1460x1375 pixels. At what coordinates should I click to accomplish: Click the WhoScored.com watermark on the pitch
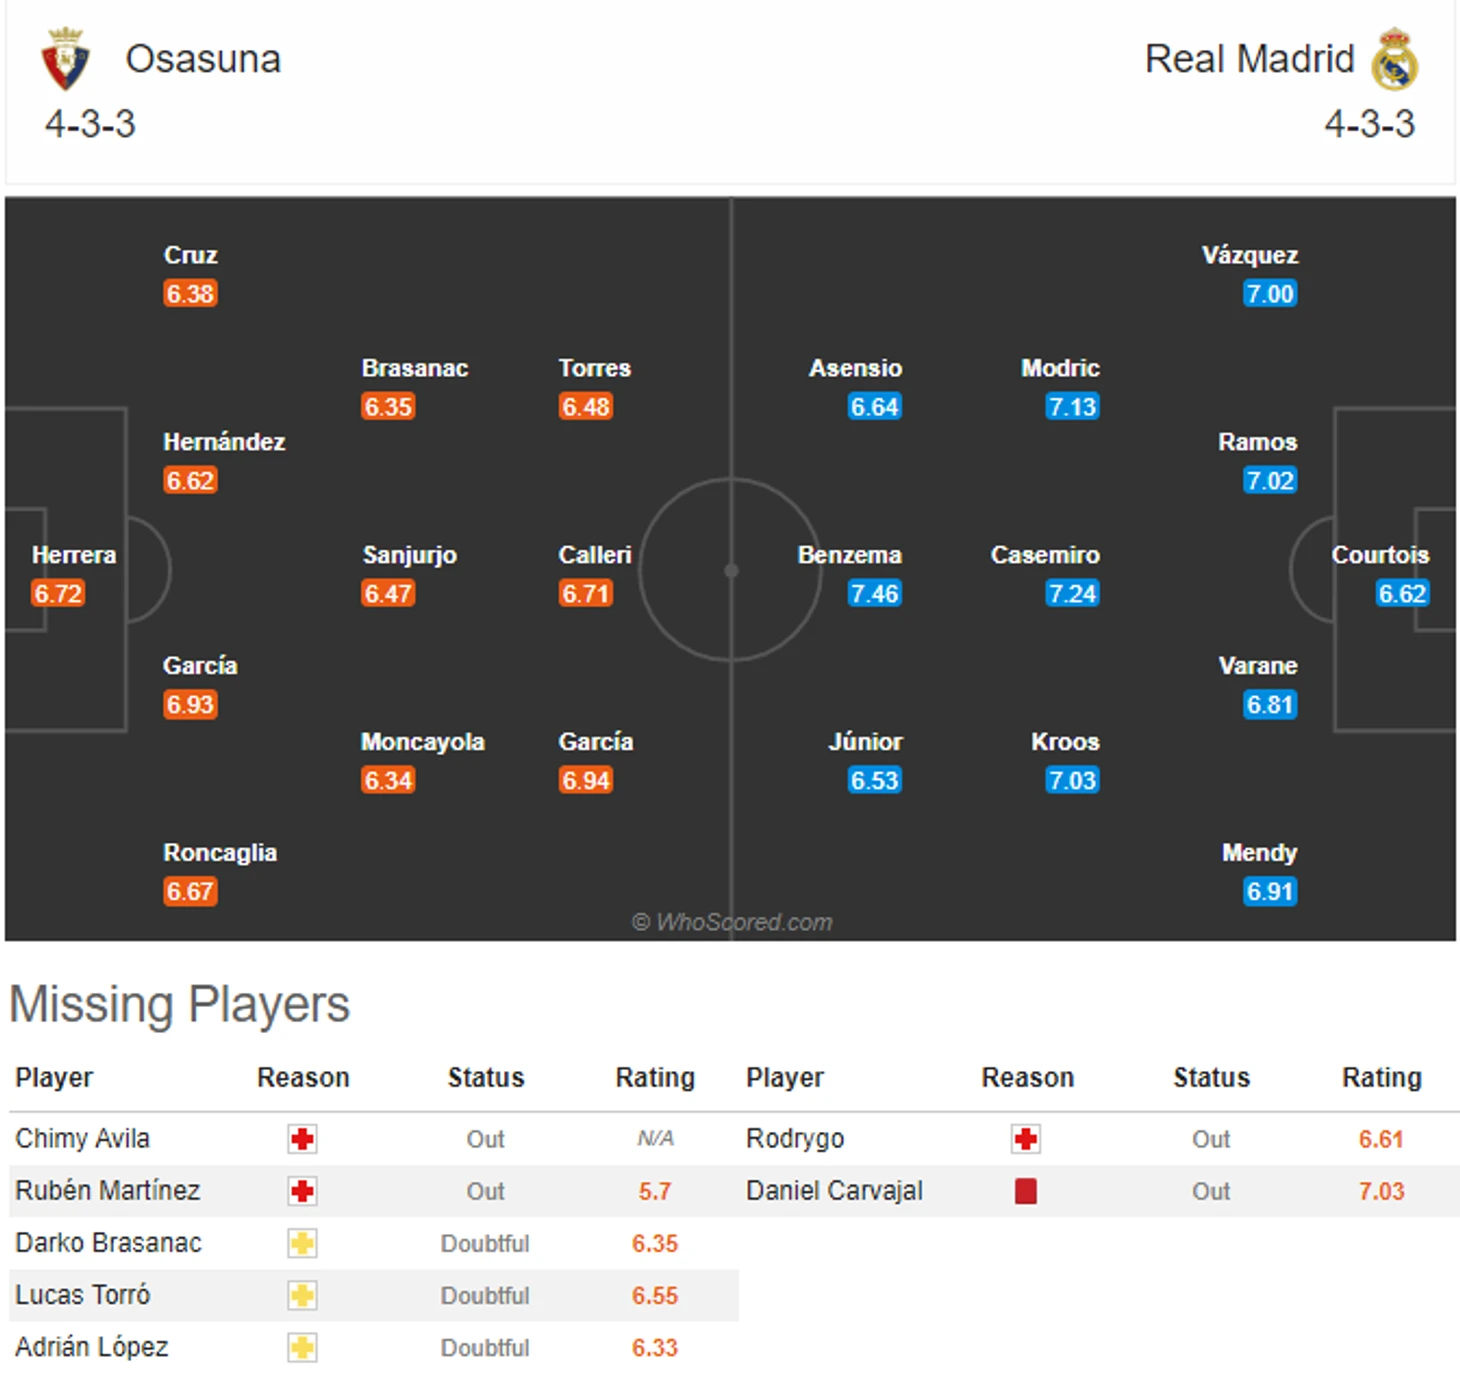coord(733,922)
